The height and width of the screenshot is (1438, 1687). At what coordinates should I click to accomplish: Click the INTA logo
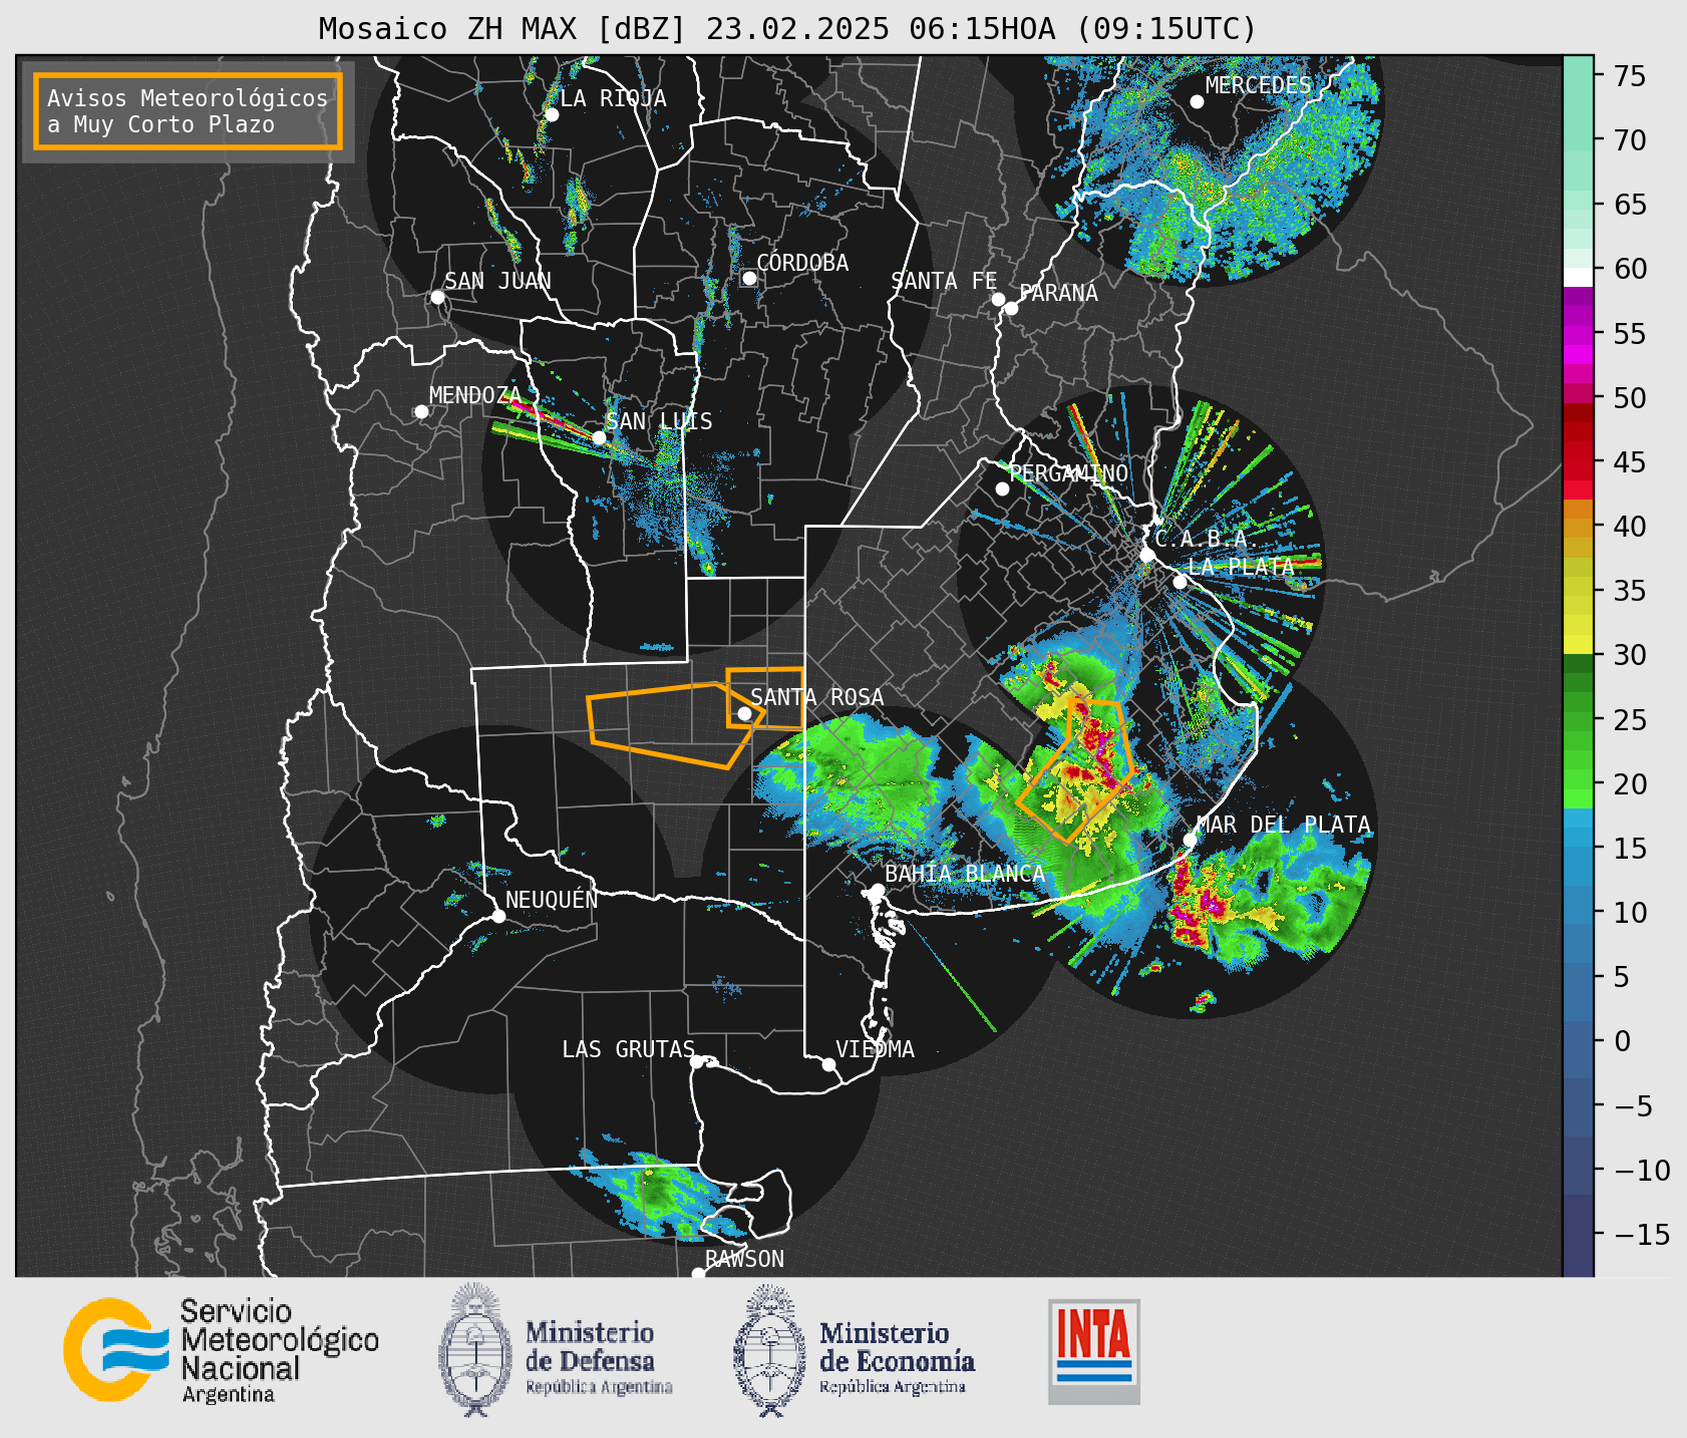coord(1094,1351)
